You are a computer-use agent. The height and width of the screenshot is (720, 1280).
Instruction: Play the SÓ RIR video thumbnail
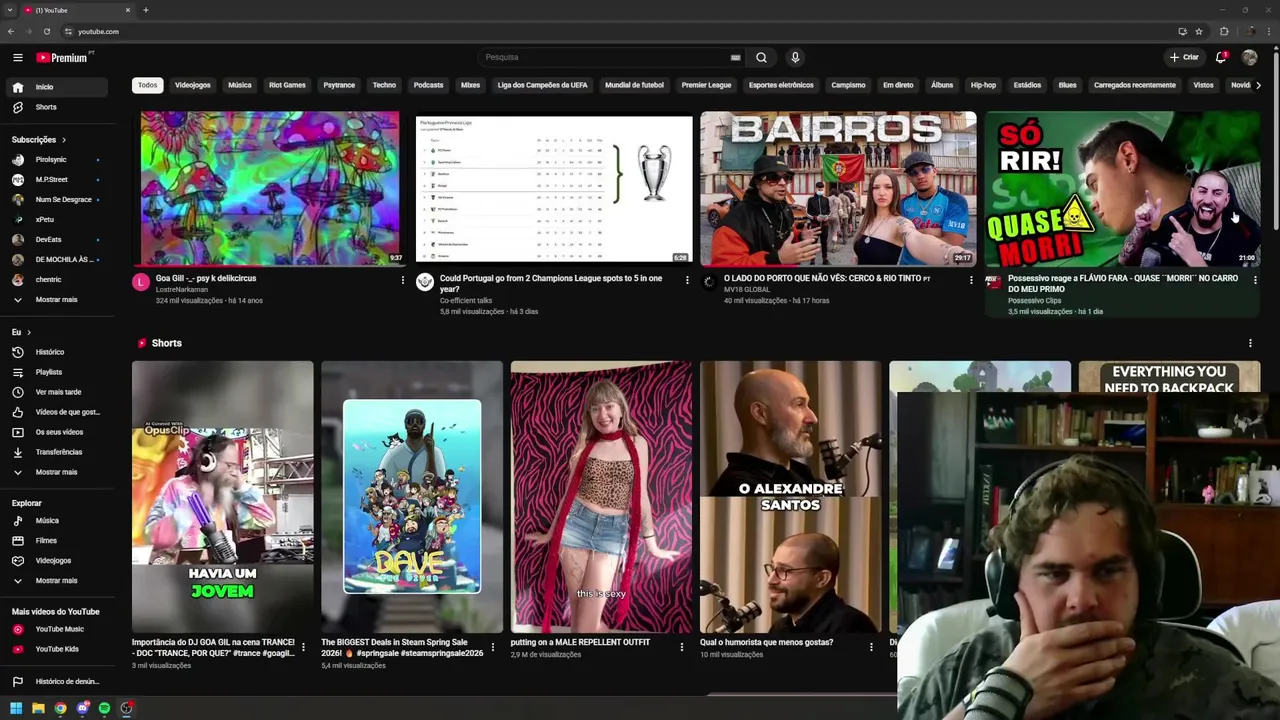[1122, 188]
